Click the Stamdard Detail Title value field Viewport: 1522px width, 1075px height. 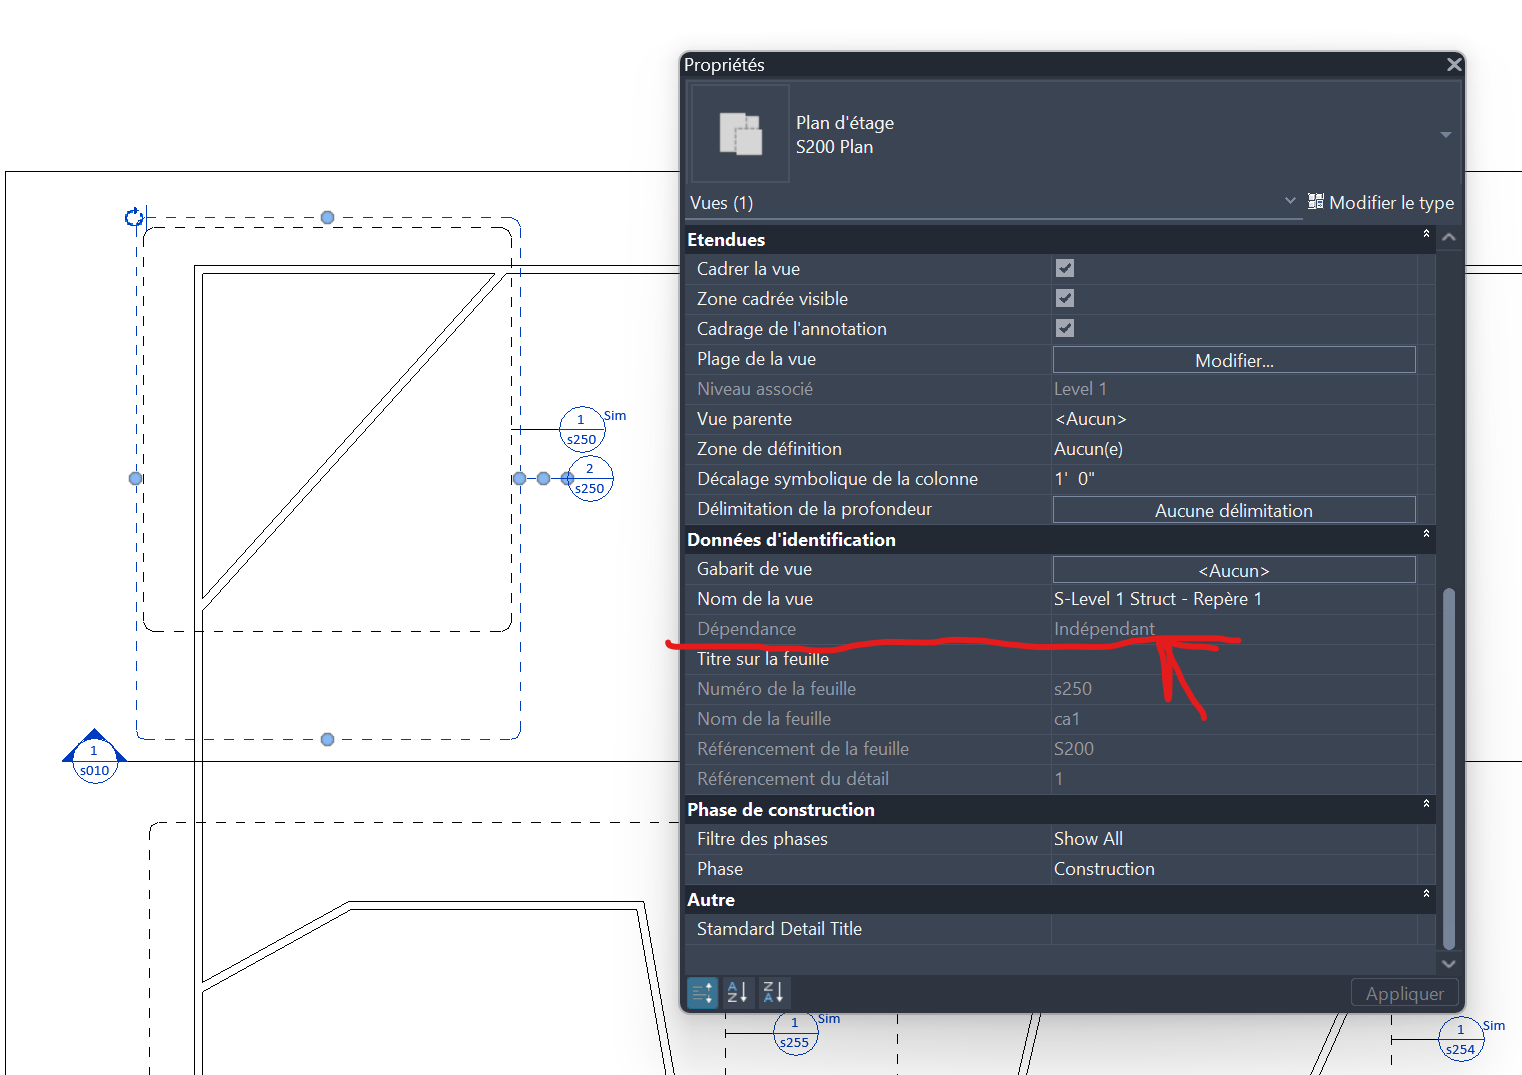(x=1234, y=929)
